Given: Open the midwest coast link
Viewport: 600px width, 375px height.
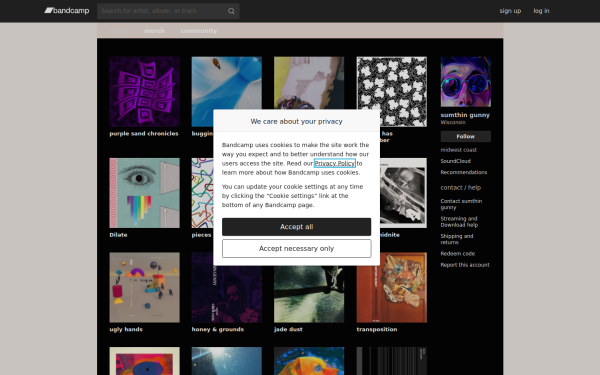Looking at the screenshot, I should 458,150.
